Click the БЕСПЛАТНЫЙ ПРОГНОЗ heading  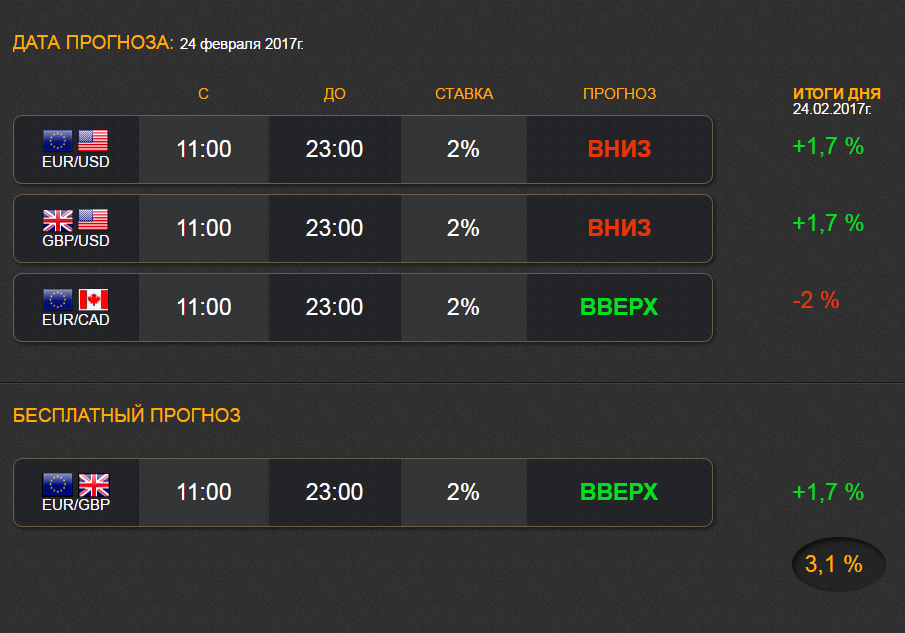pos(126,415)
